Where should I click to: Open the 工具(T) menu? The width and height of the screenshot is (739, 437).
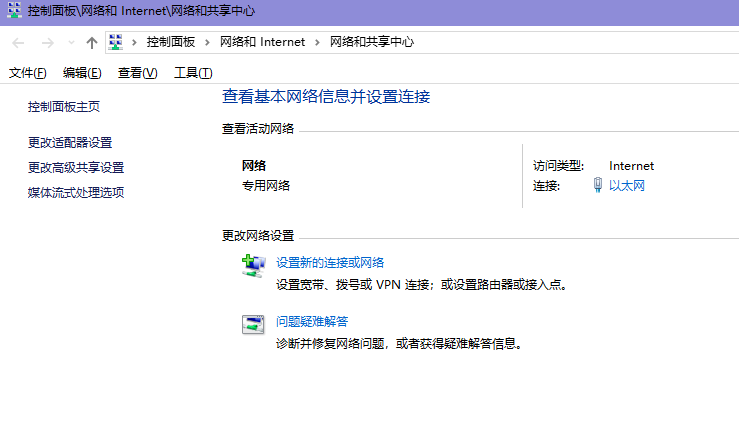[x=193, y=73]
